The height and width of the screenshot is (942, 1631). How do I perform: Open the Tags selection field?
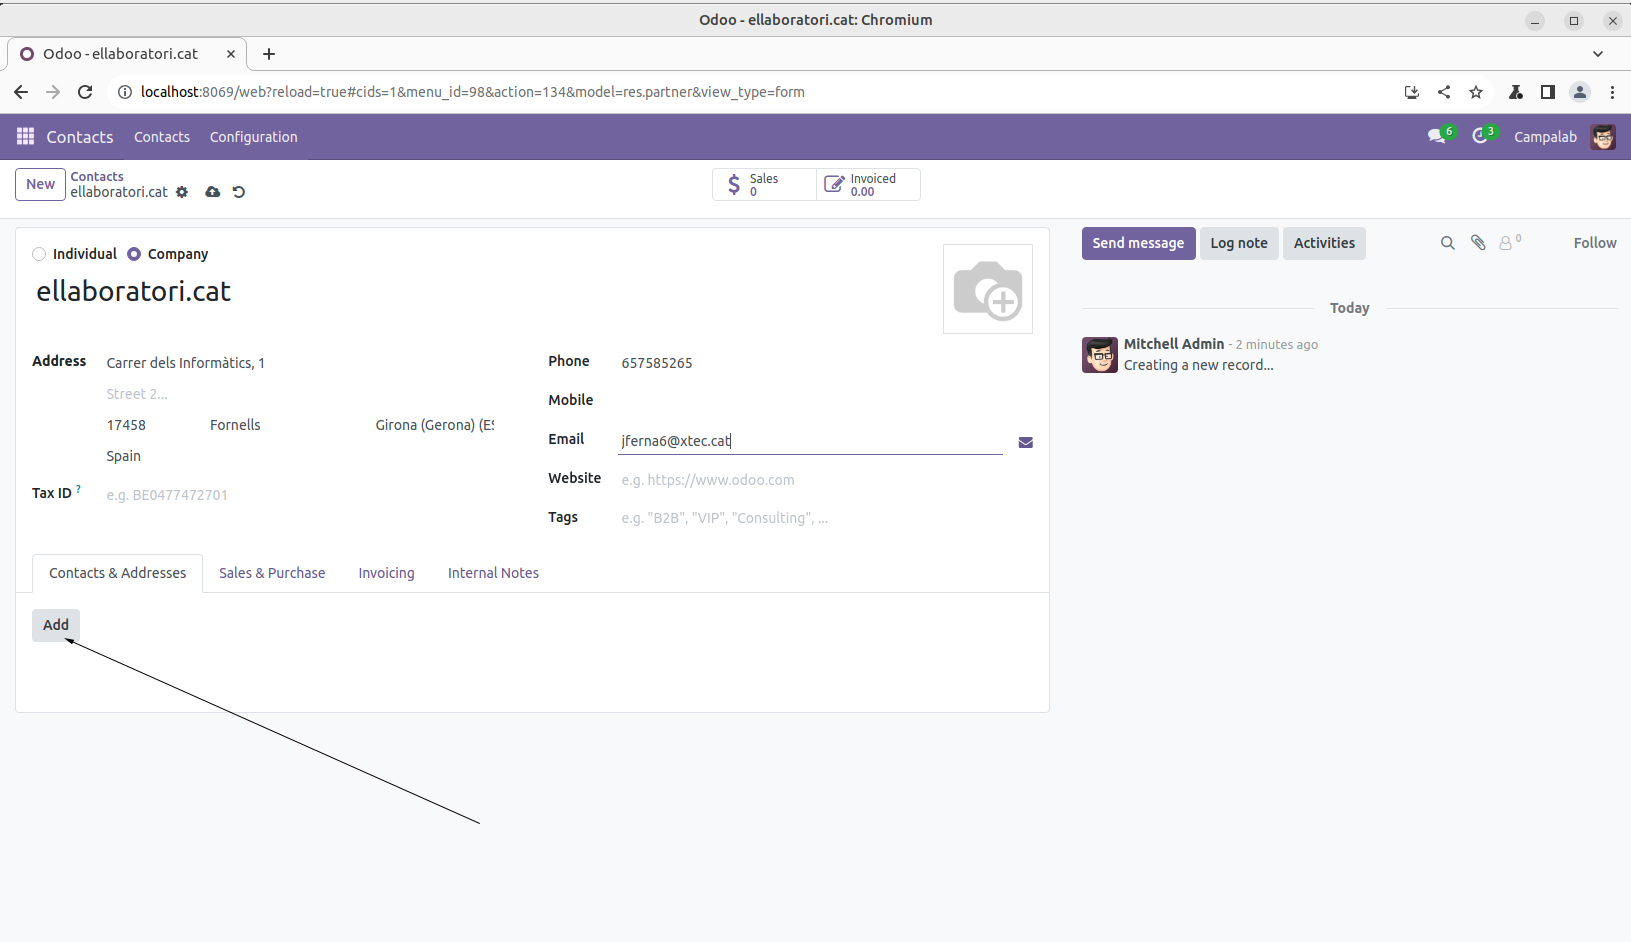(x=810, y=518)
